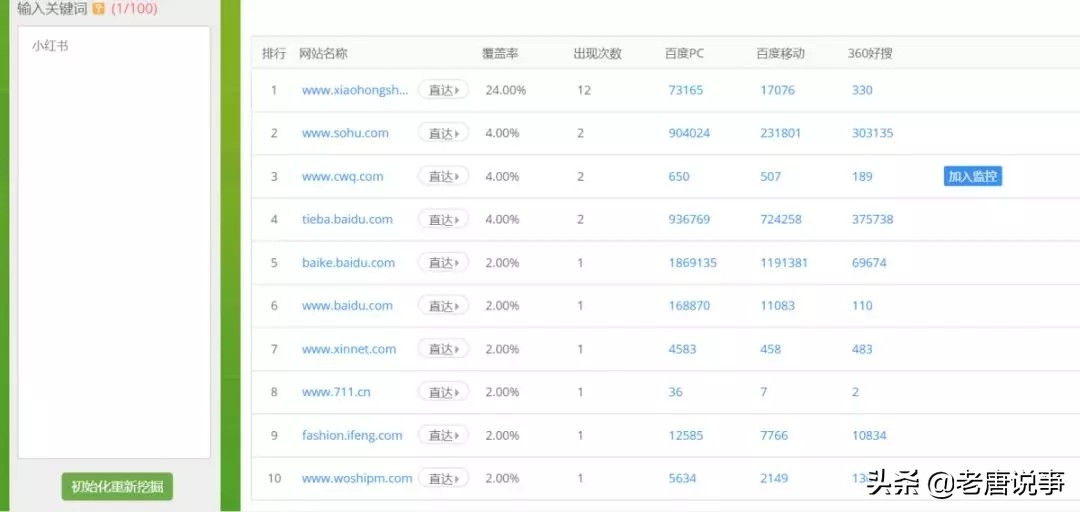Click the 百度移动 value 1191381

[x=785, y=263]
